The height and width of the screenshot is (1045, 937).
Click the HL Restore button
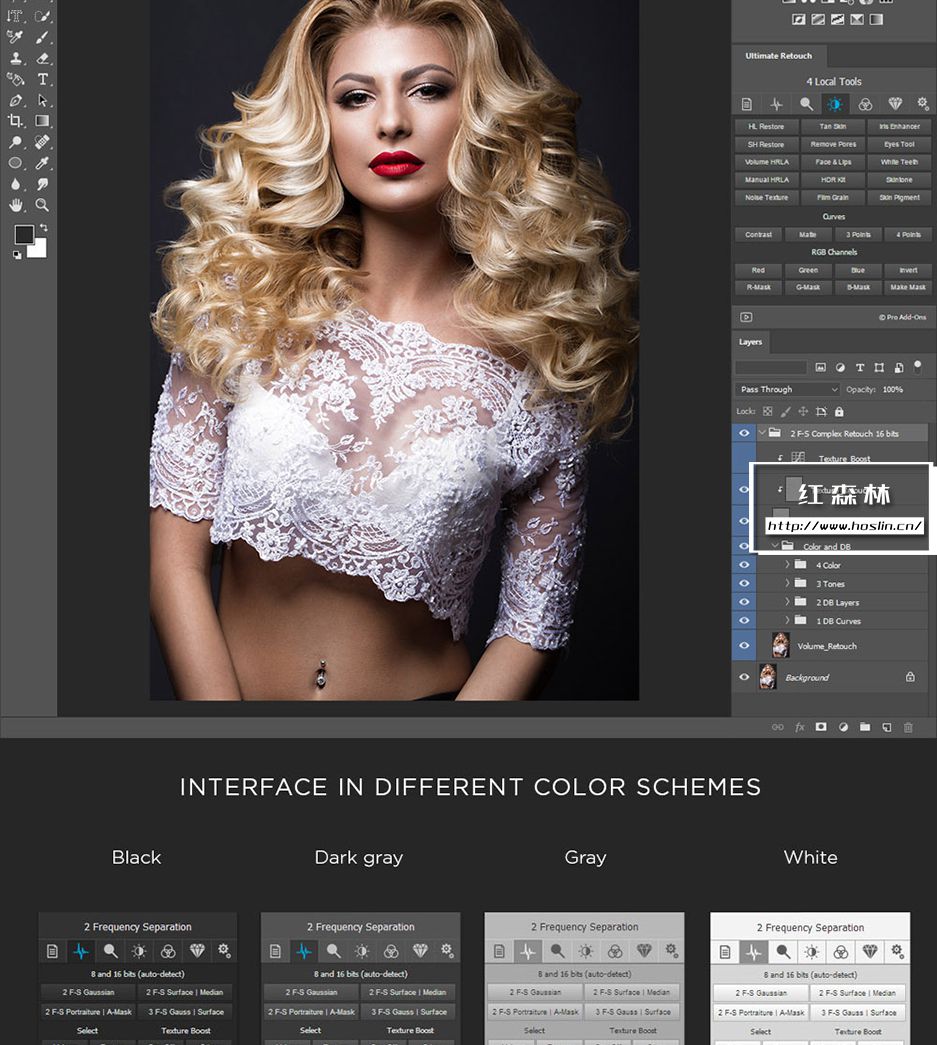(766, 126)
